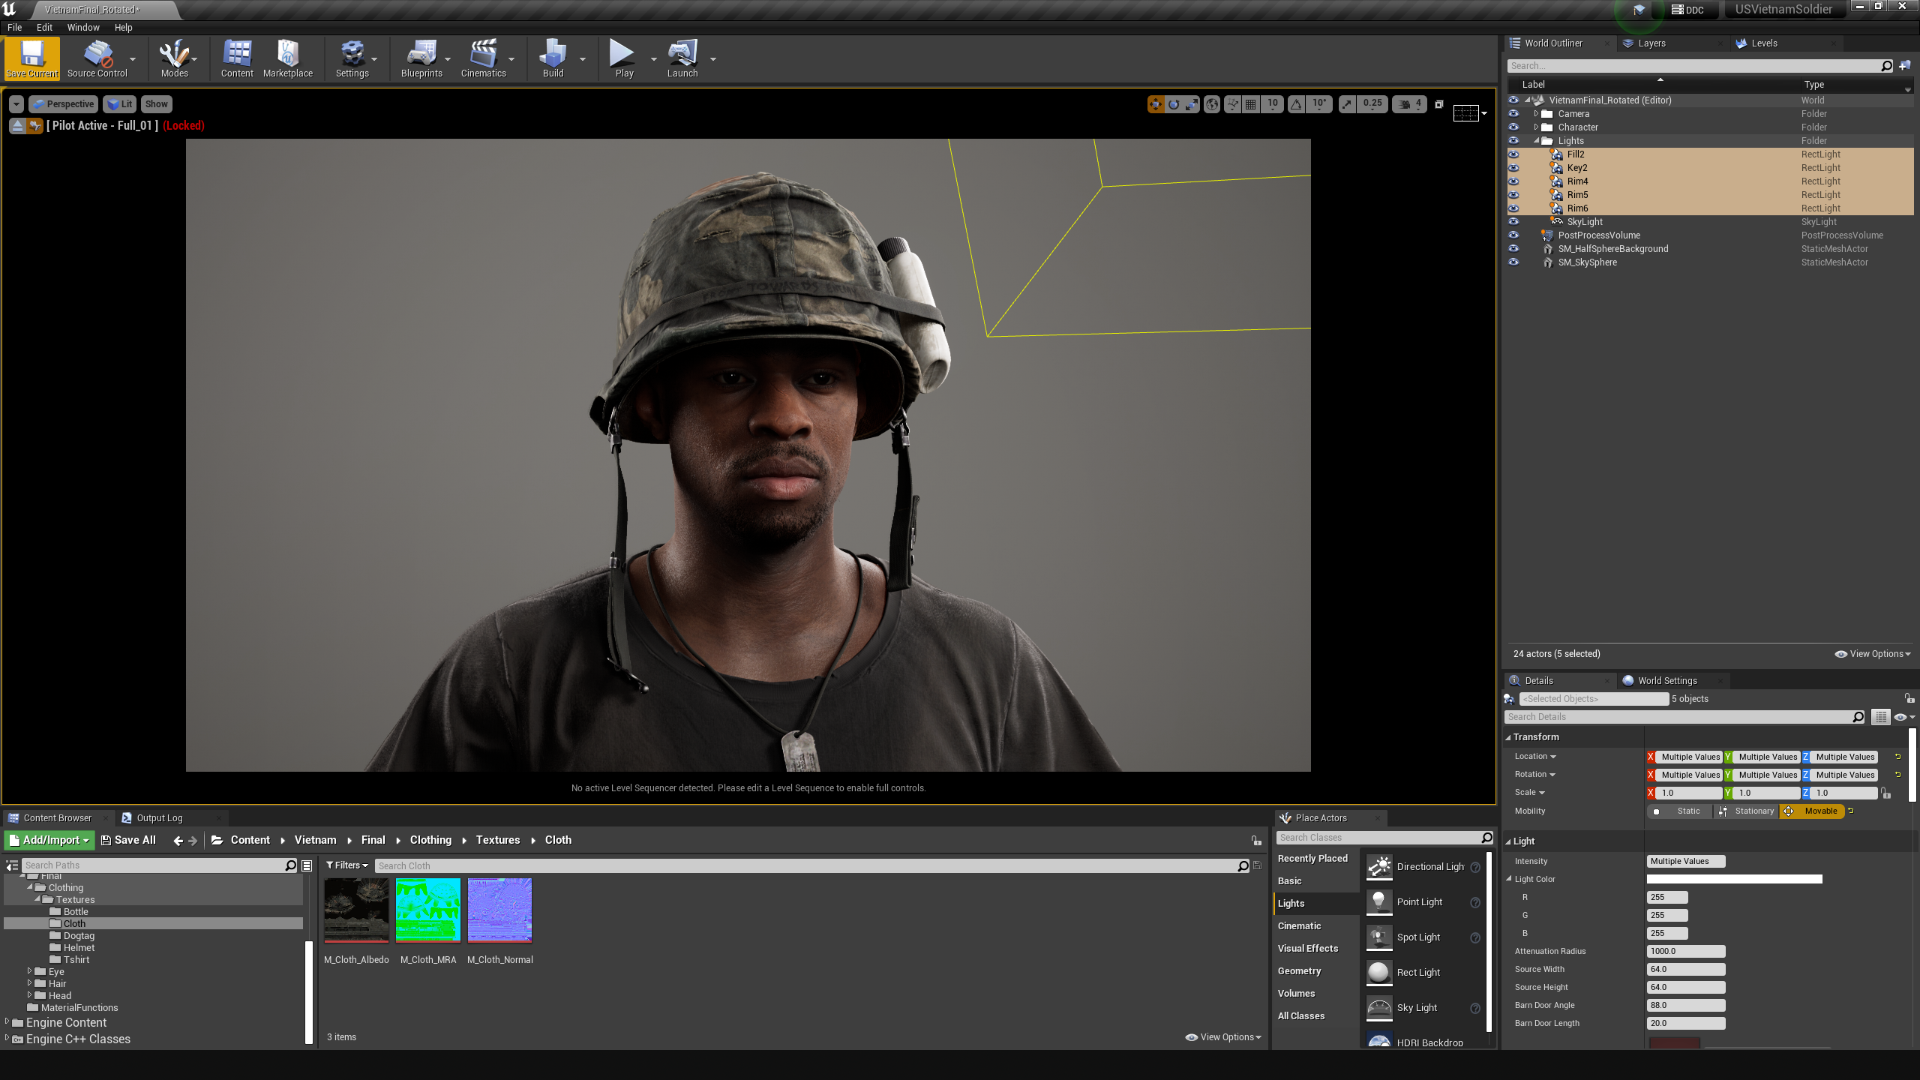Switch to the World Settings tab
This screenshot has width=1920, height=1080.
pyautogui.click(x=1666, y=681)
